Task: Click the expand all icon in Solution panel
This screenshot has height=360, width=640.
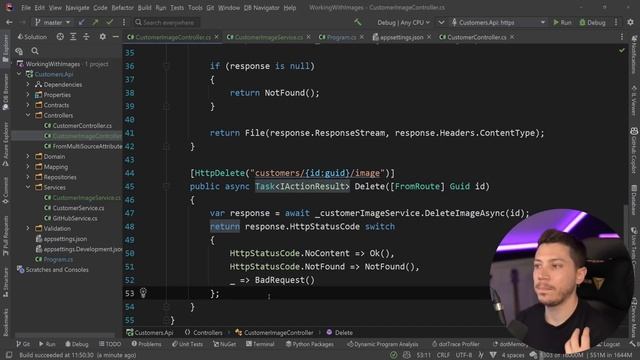Action: point(73,37)
